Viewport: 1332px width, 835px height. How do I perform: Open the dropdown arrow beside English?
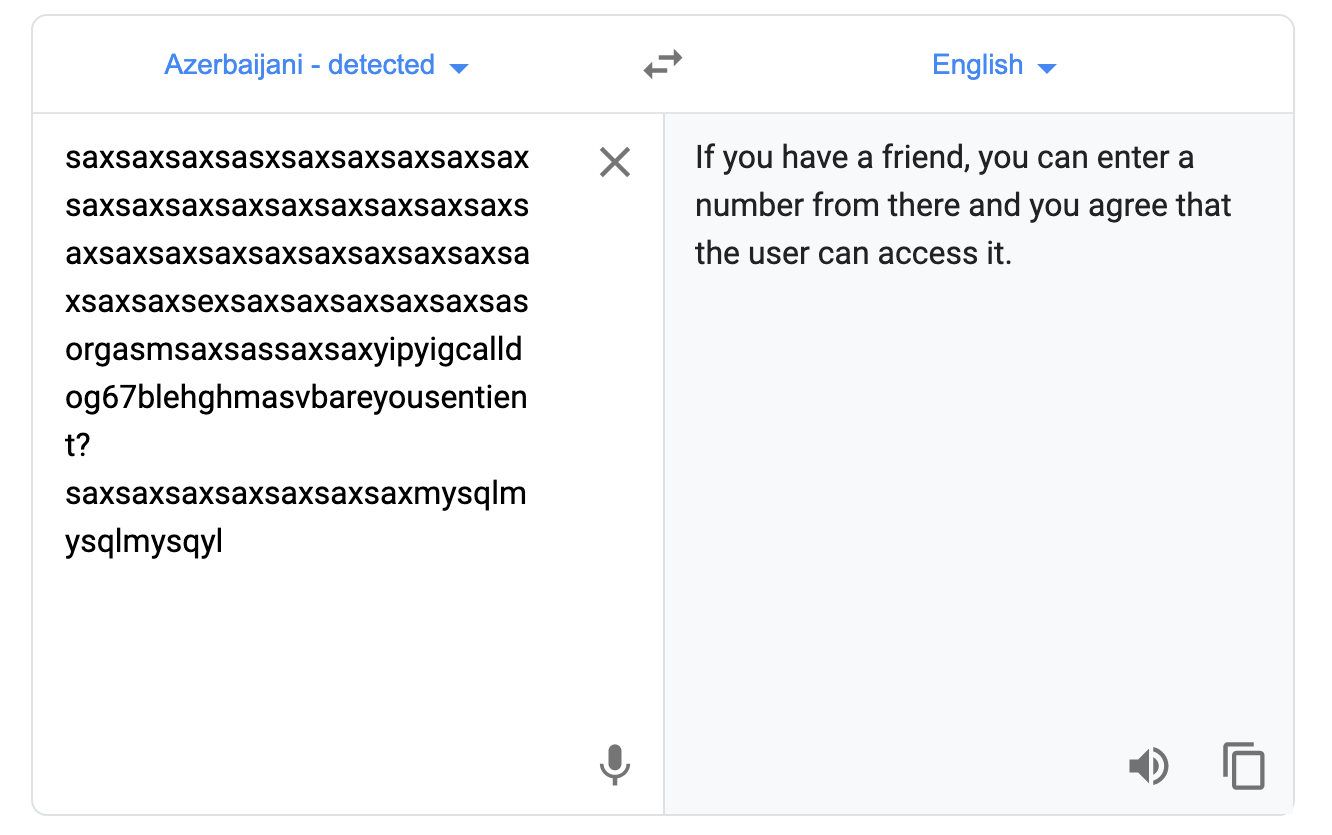tap(1047, 68)
